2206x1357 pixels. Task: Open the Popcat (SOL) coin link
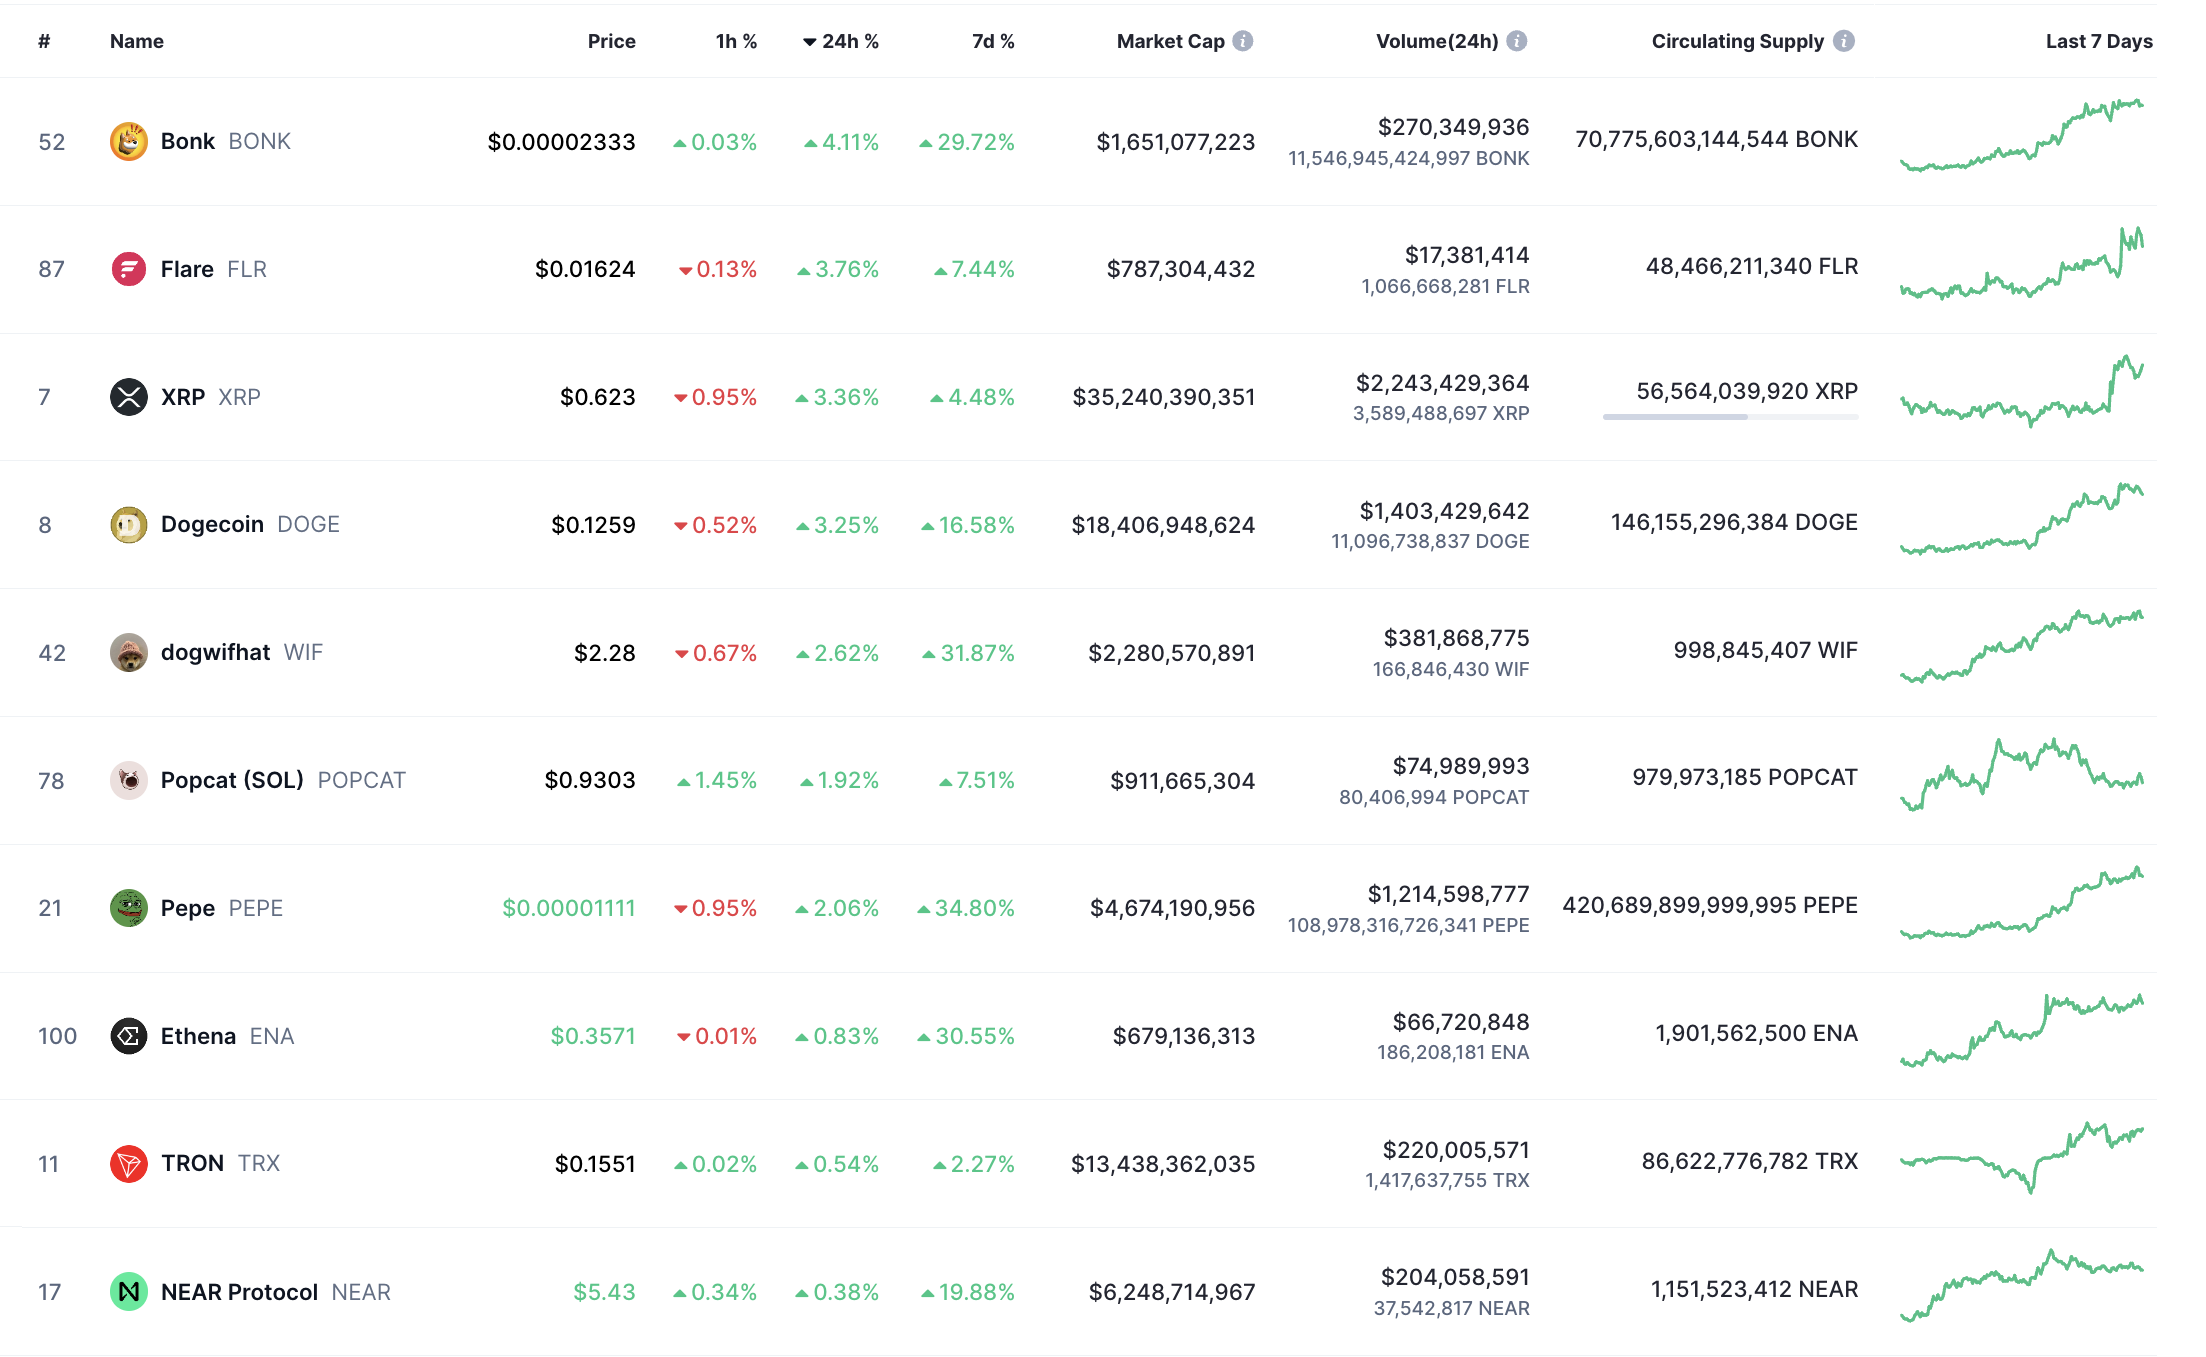pyautogui.click(x=232, y=780)
